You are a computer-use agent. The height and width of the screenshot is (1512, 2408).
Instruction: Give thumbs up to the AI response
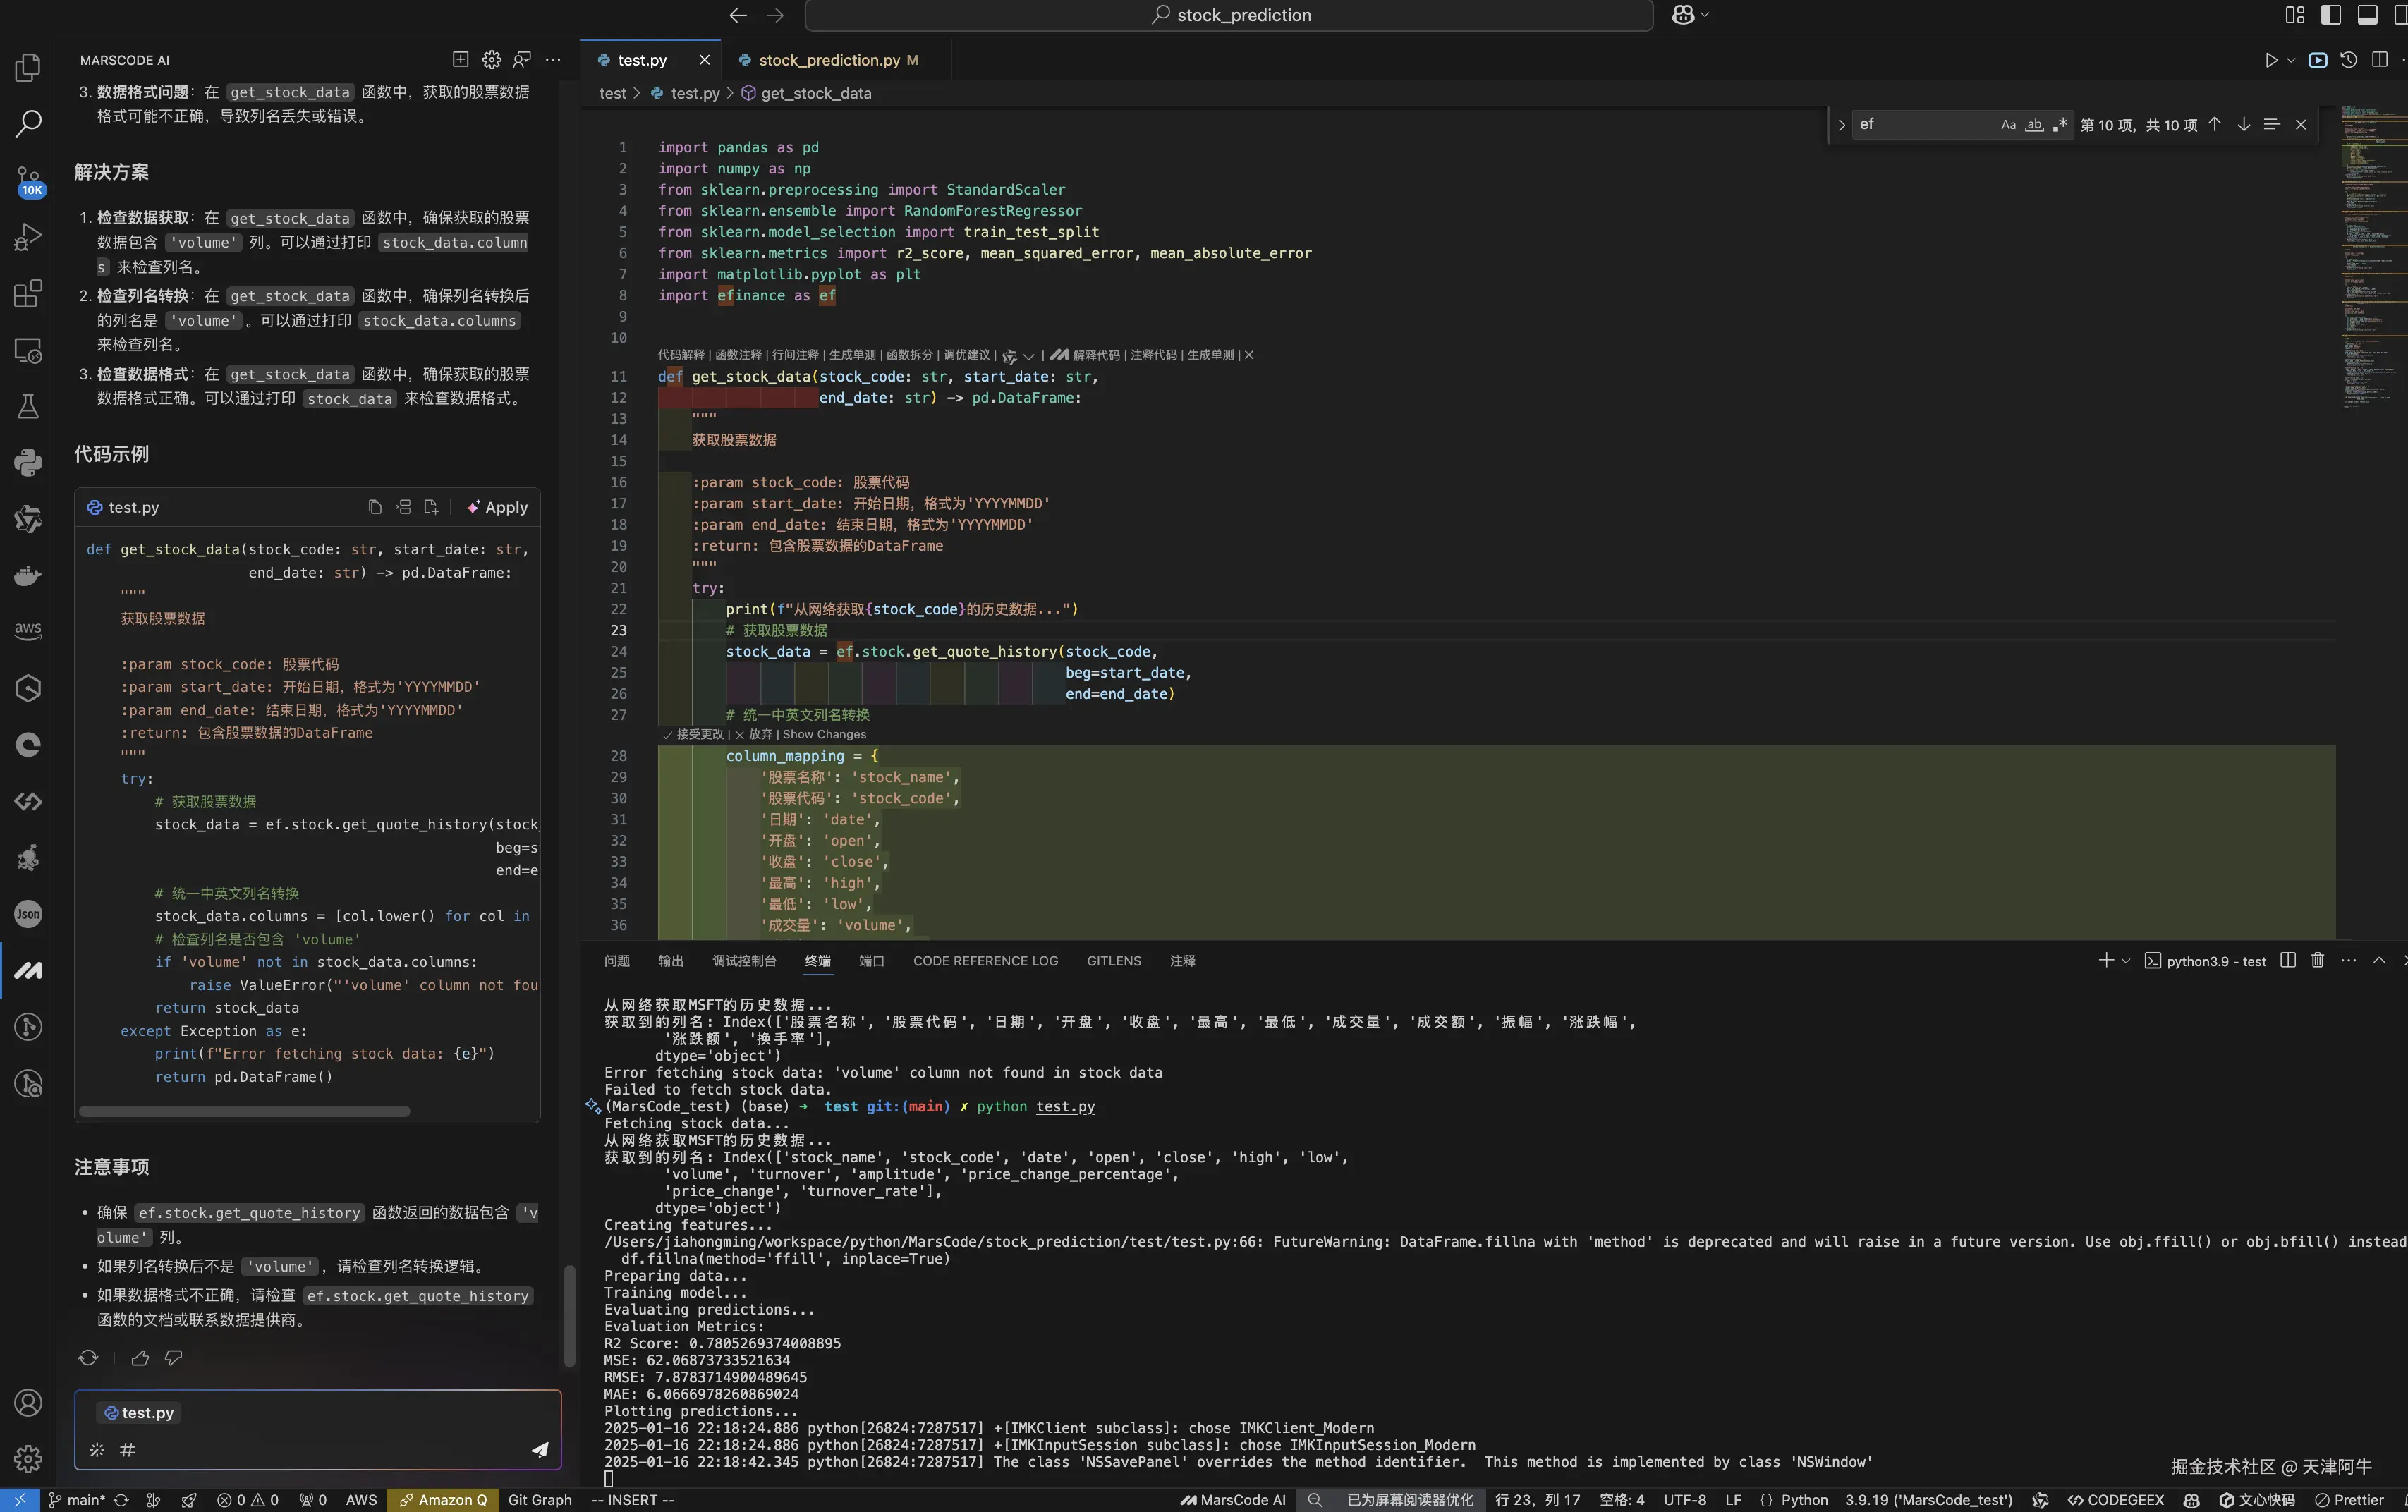(140, 1357)
